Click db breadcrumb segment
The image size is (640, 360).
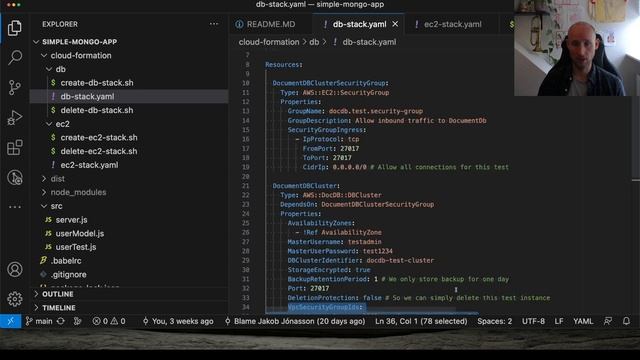[314, 42]
